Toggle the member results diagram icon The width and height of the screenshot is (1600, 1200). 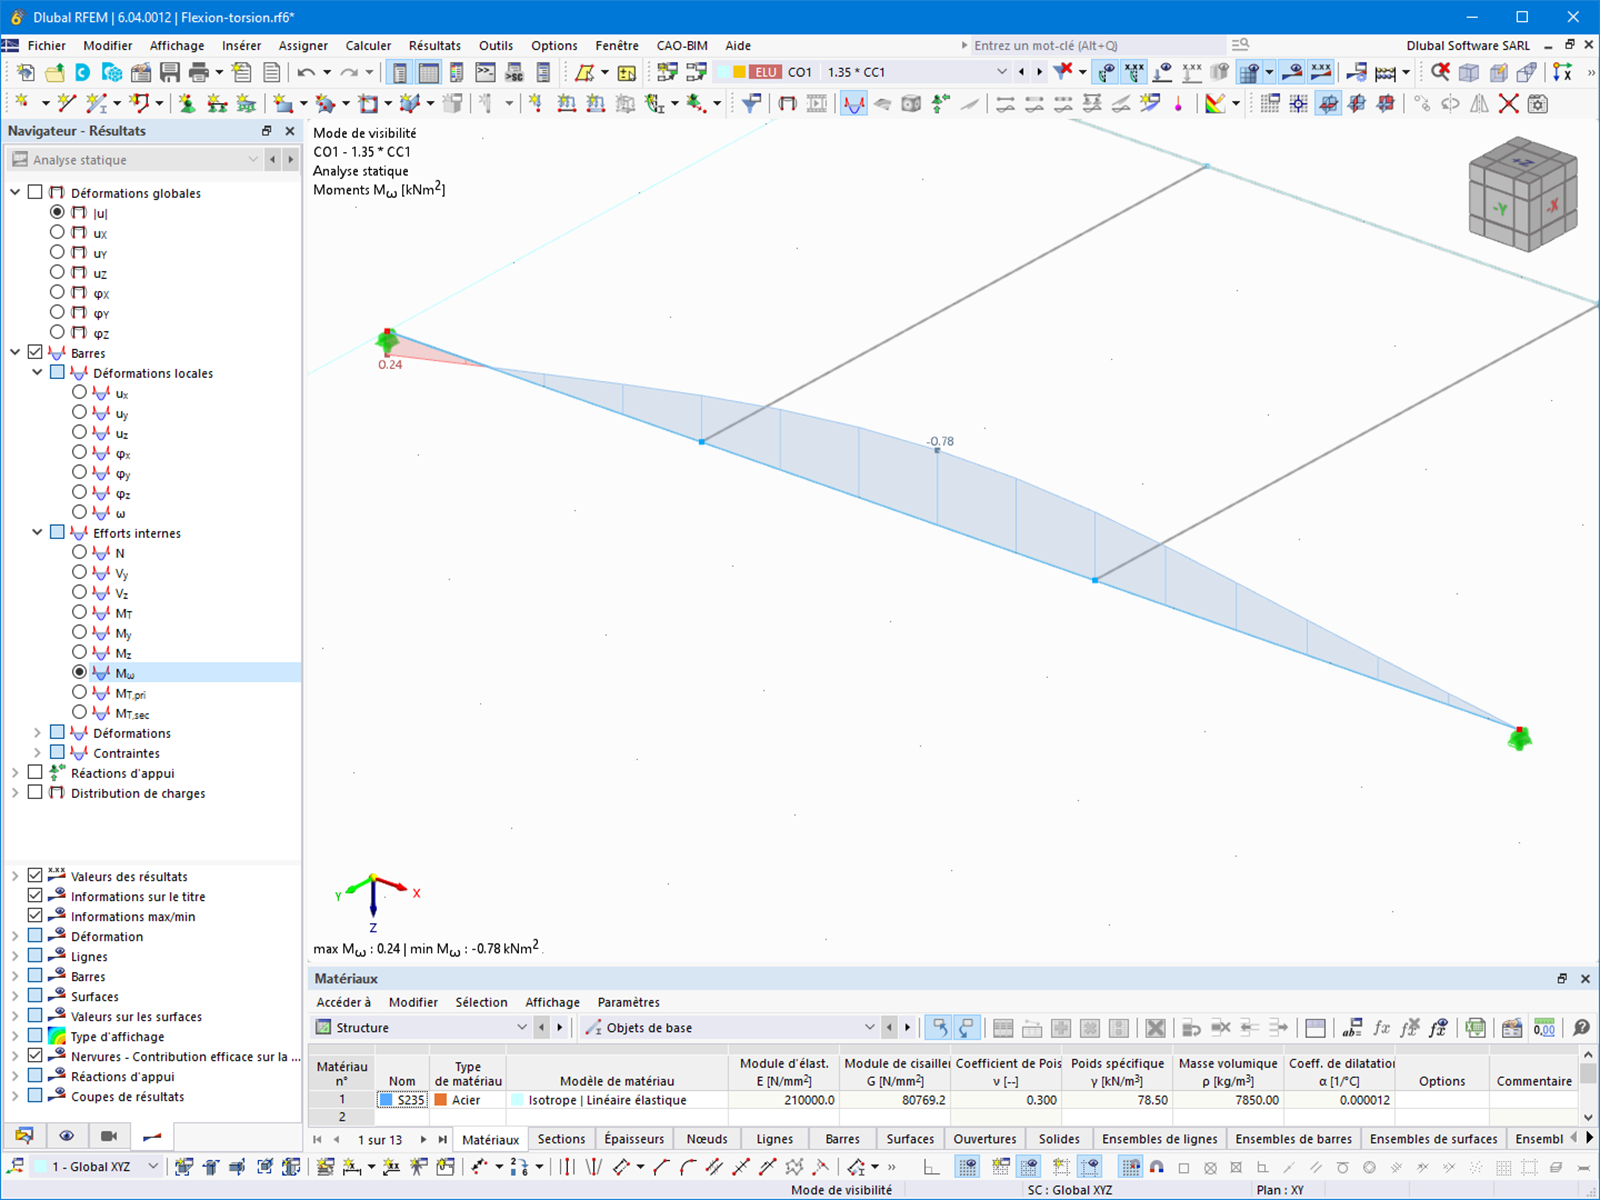tap(853, 103)
